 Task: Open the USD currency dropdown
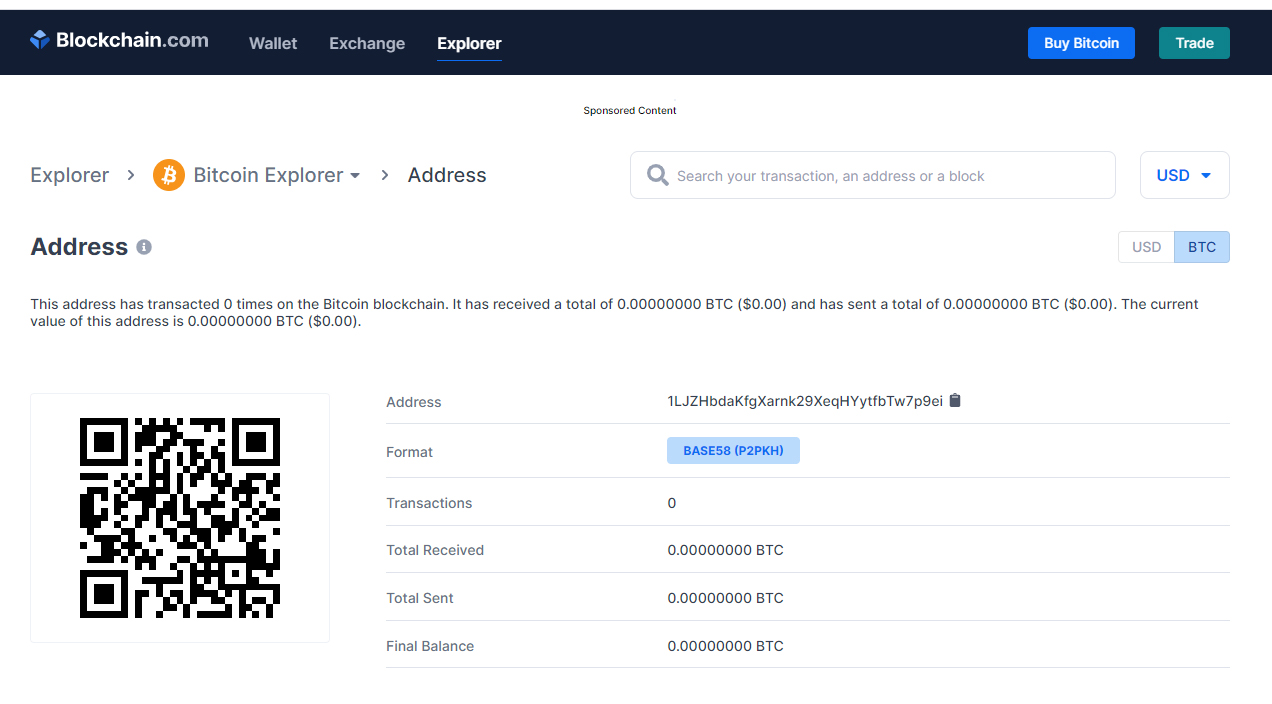pyautogui.click(x=1185, y=175)
